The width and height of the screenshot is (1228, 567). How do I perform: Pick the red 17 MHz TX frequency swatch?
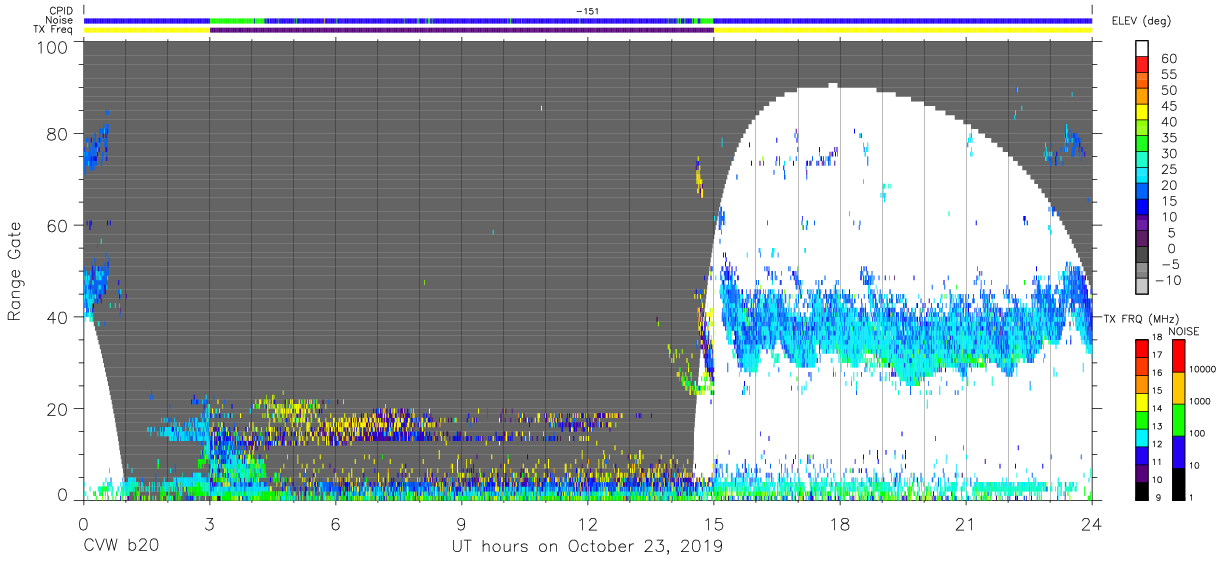tap(1142, 347)
